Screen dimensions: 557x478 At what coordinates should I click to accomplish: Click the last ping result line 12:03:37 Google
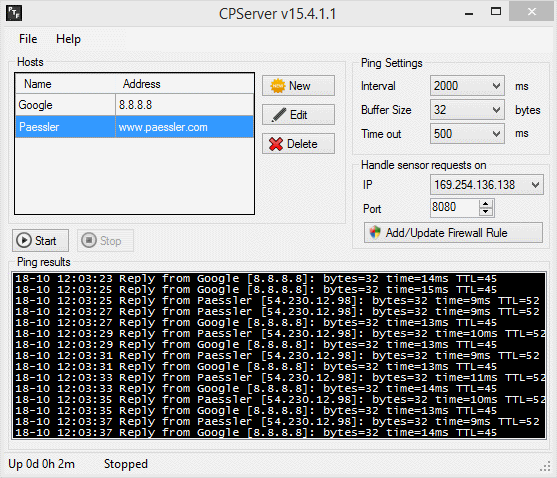[256, 433]
